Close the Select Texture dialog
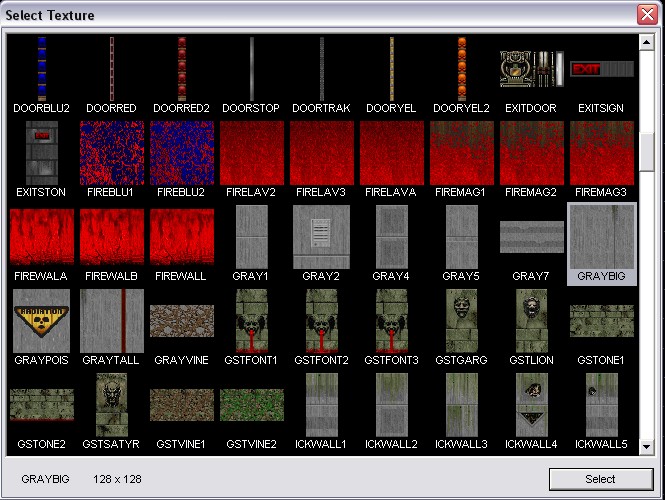The image size is (665, 500). (647, 14)
